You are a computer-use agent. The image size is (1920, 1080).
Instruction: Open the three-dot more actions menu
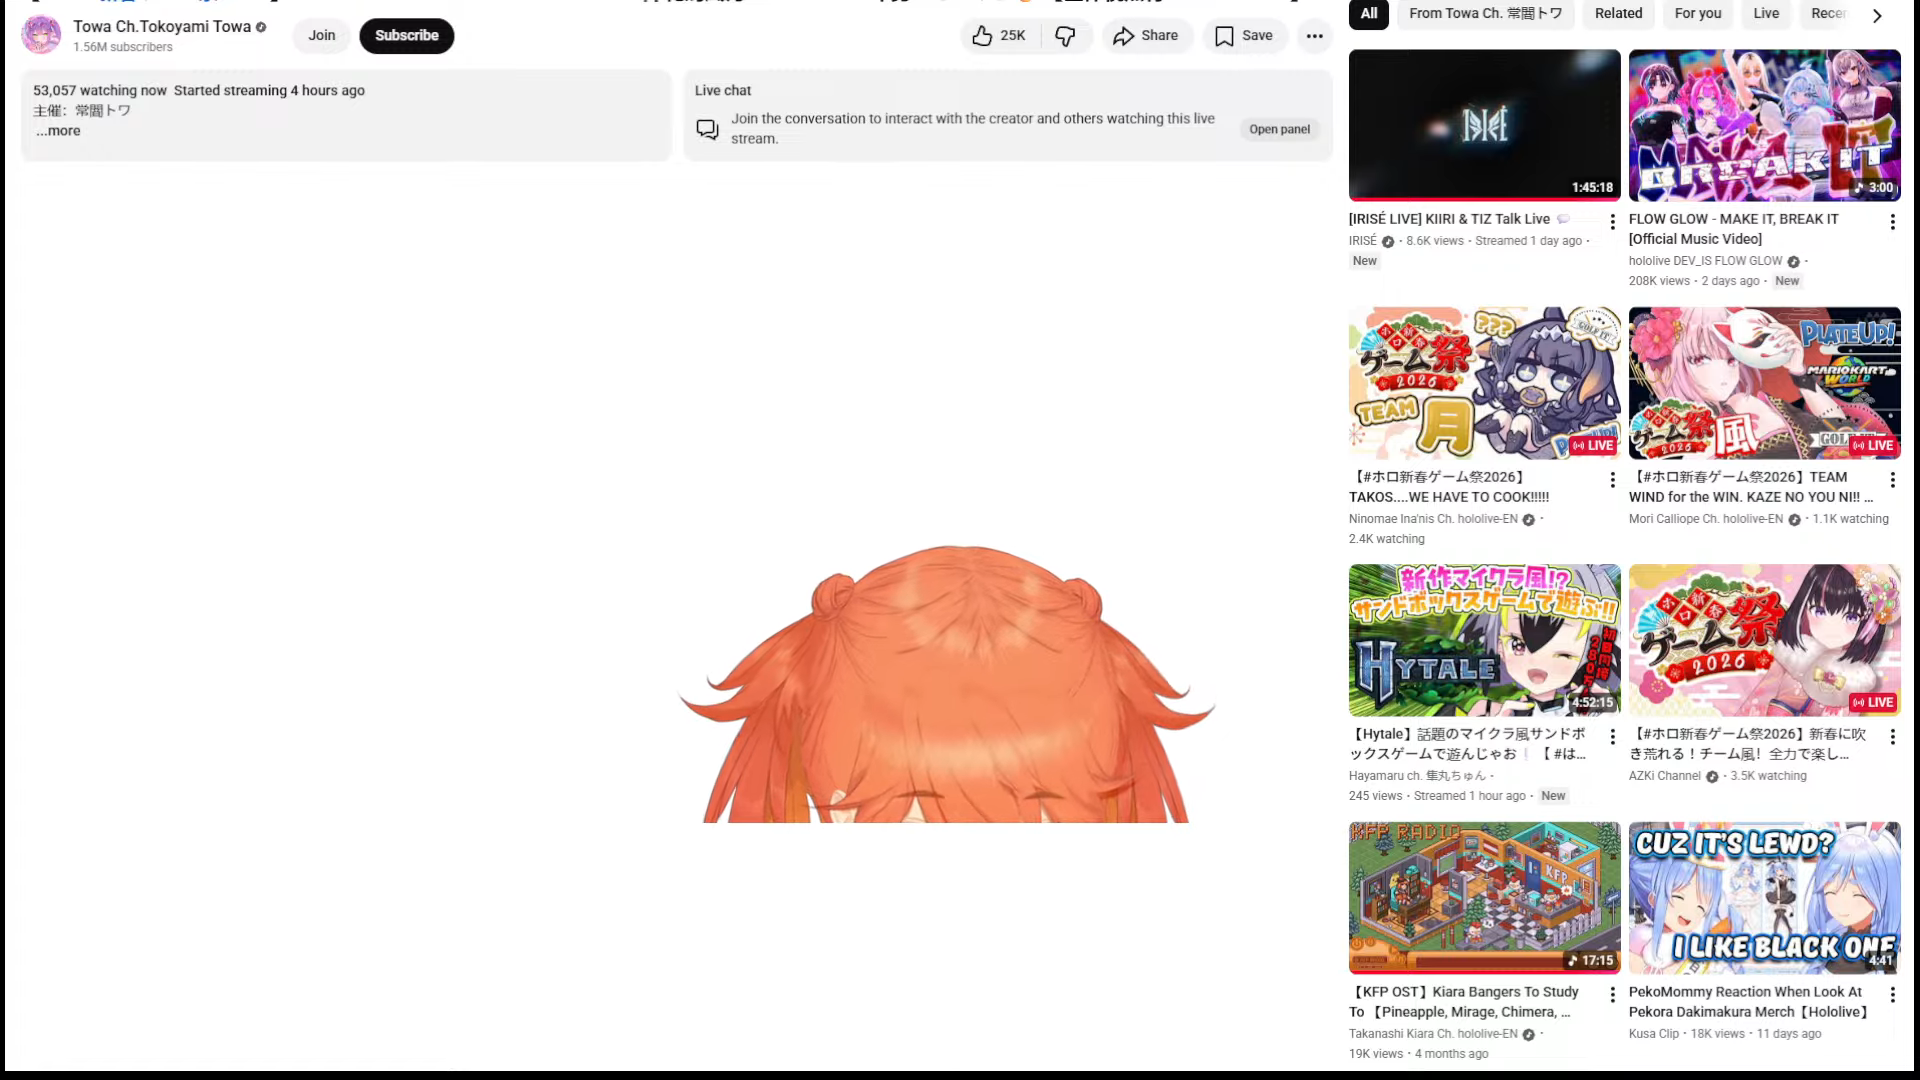1314,36
